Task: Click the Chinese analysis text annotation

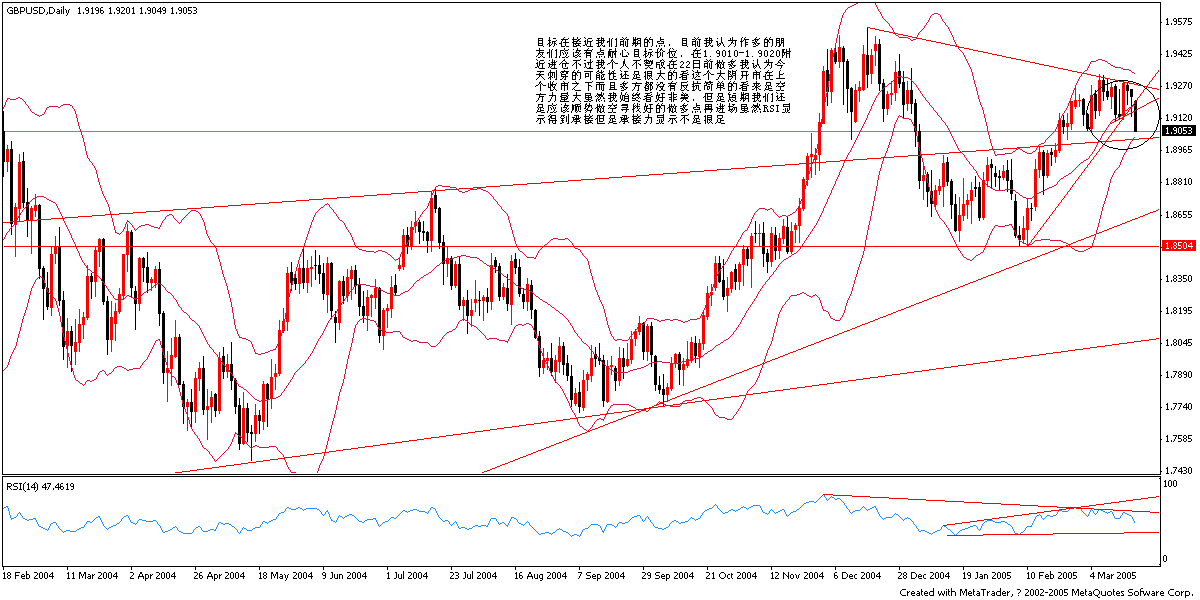Action: click(666, 81)
